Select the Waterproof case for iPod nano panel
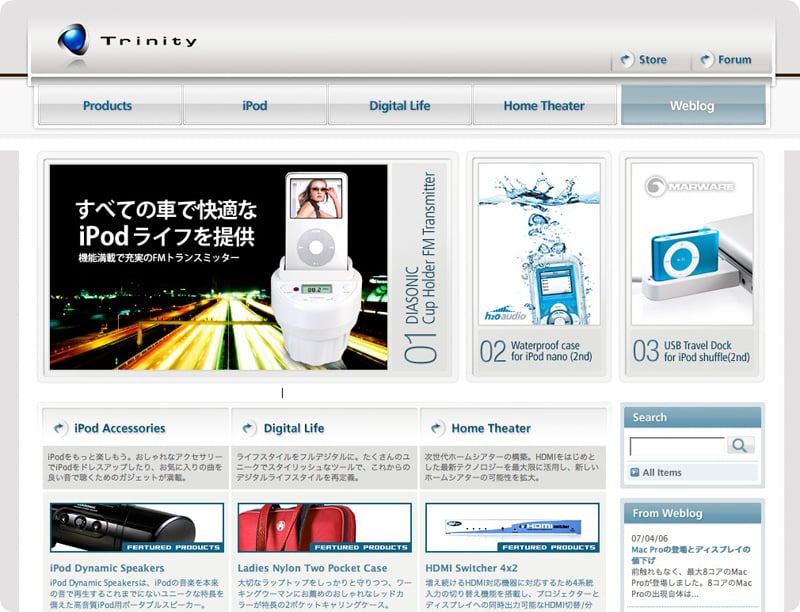The image size is (800, 612). coord(539,266)
